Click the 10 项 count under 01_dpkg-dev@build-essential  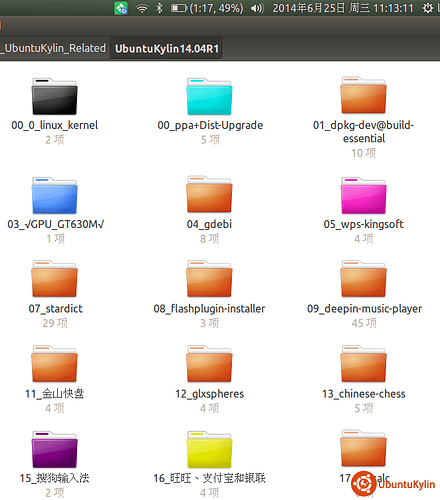point(364,153)
